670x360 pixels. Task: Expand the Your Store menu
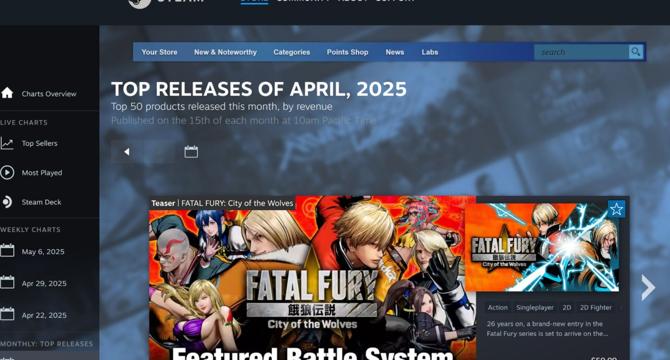coord(159,52)
